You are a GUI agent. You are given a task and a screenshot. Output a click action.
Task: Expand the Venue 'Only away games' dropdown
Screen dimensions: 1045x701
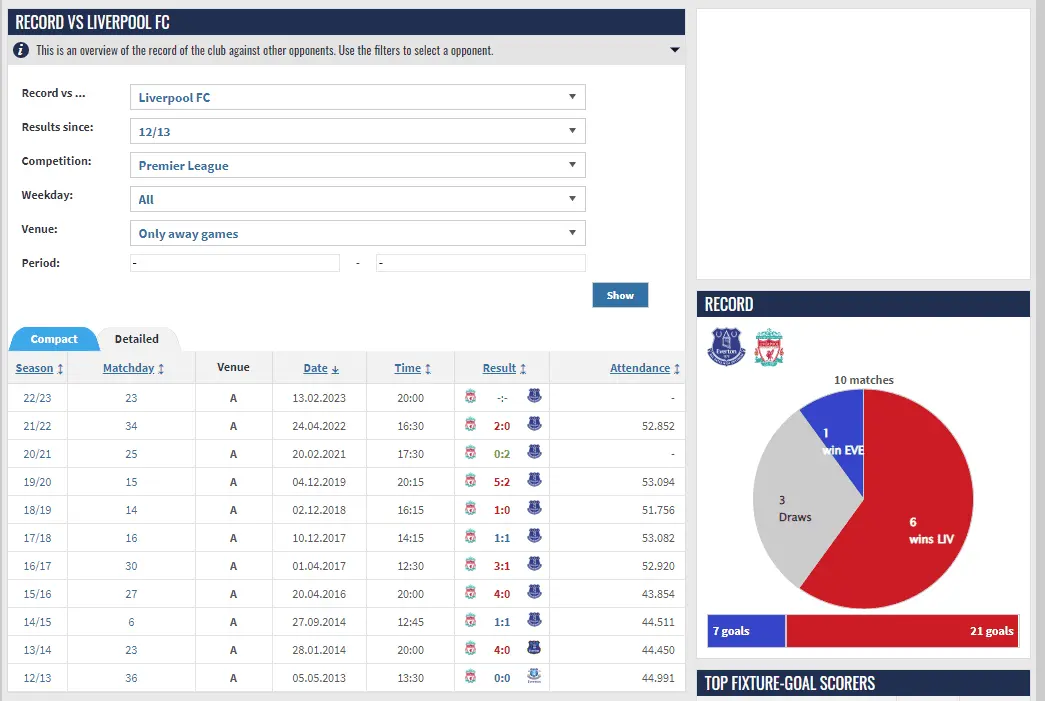tap(357, 233)
